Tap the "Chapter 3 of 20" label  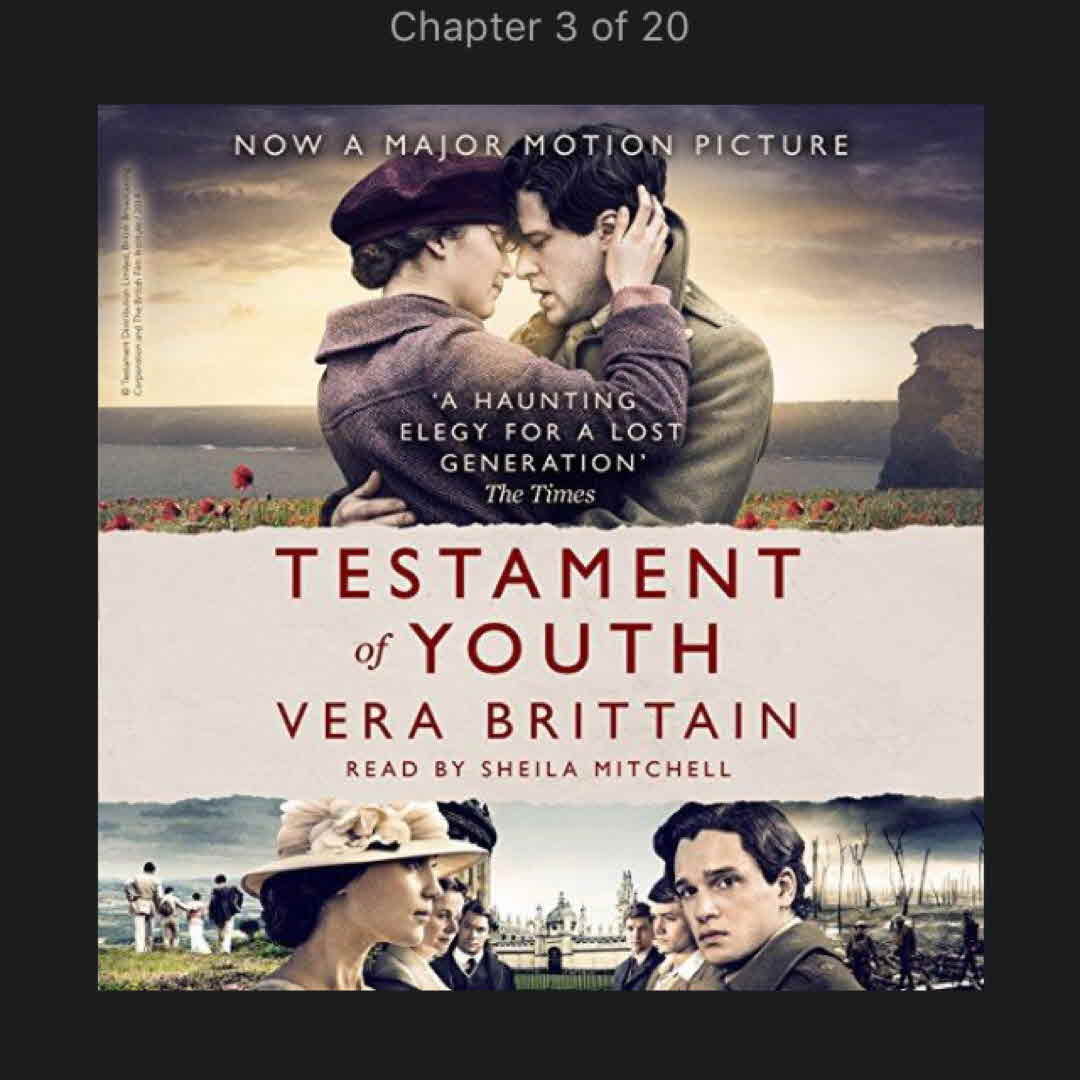point(539,28)
